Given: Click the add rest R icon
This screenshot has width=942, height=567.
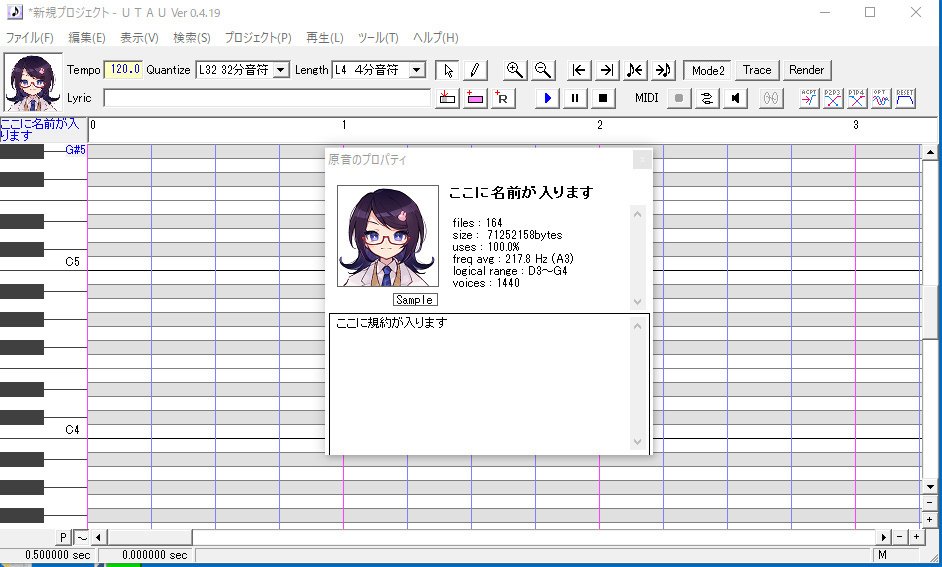Looking at the screenshot, I should click(x=502, y=98).
